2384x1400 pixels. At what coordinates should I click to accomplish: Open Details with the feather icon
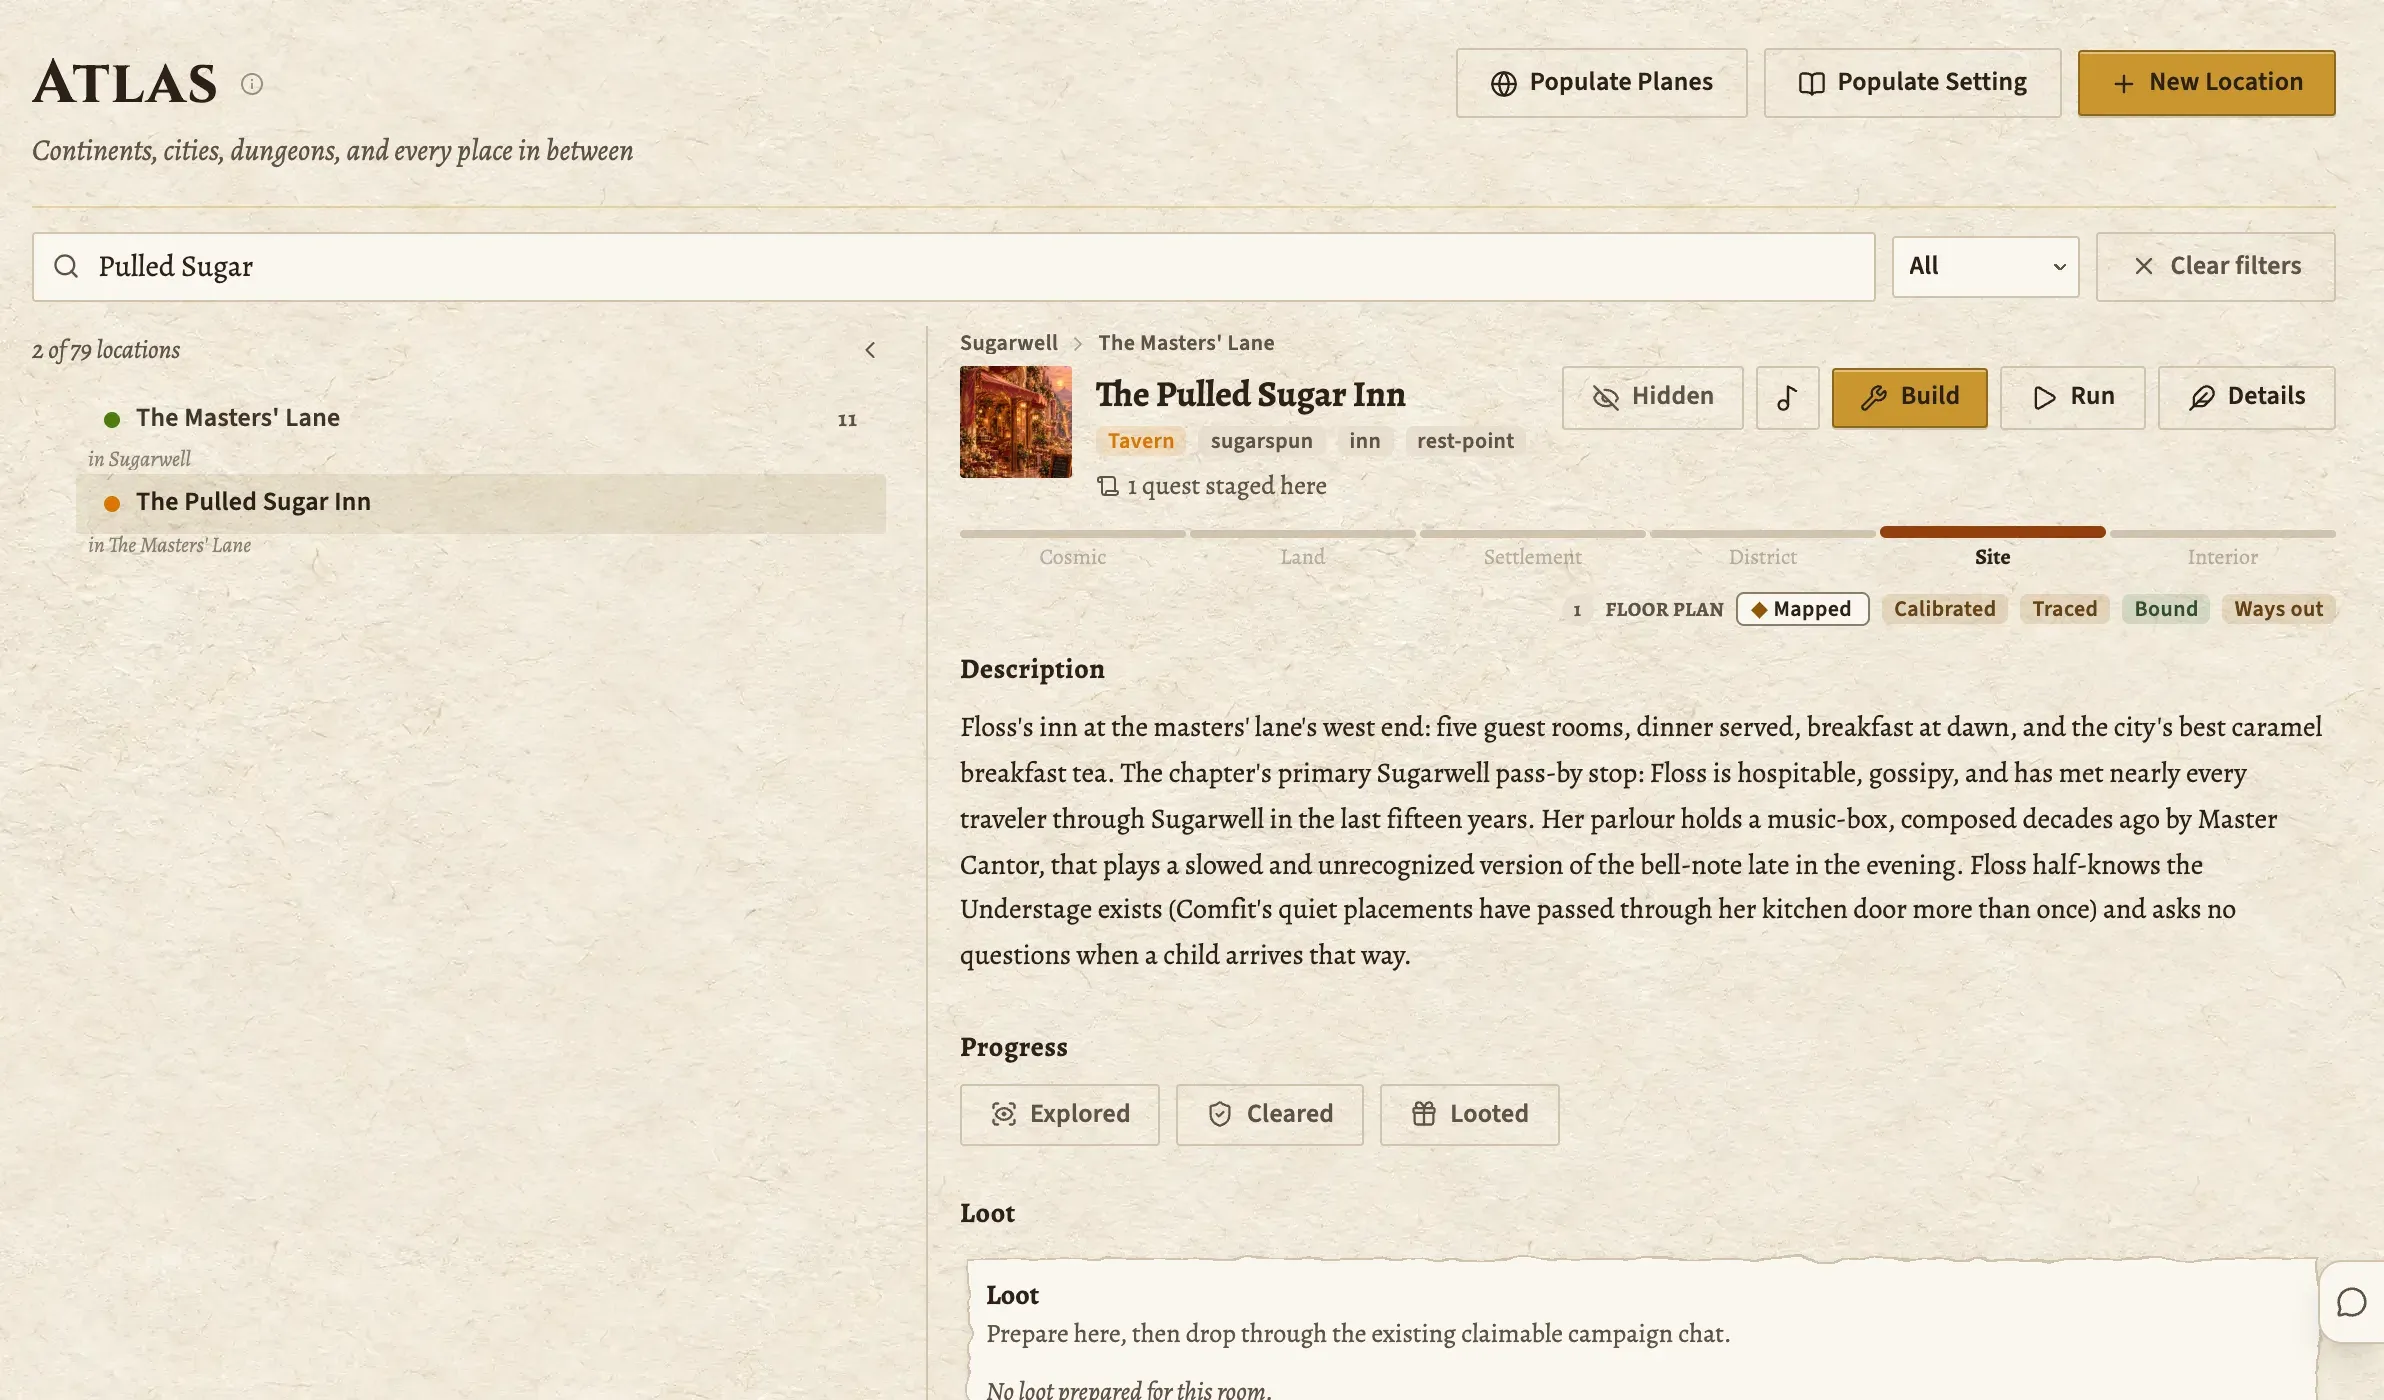point(2246,397)
